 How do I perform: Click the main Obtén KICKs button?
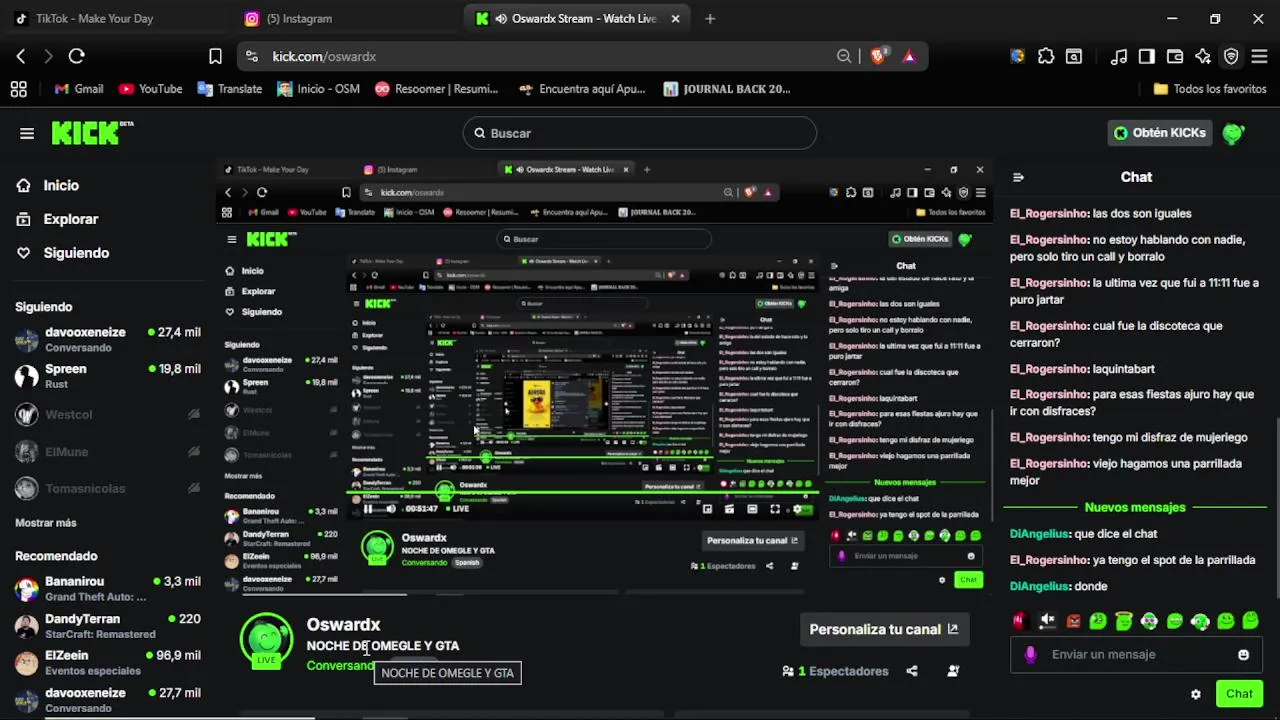click(1160, 133)
